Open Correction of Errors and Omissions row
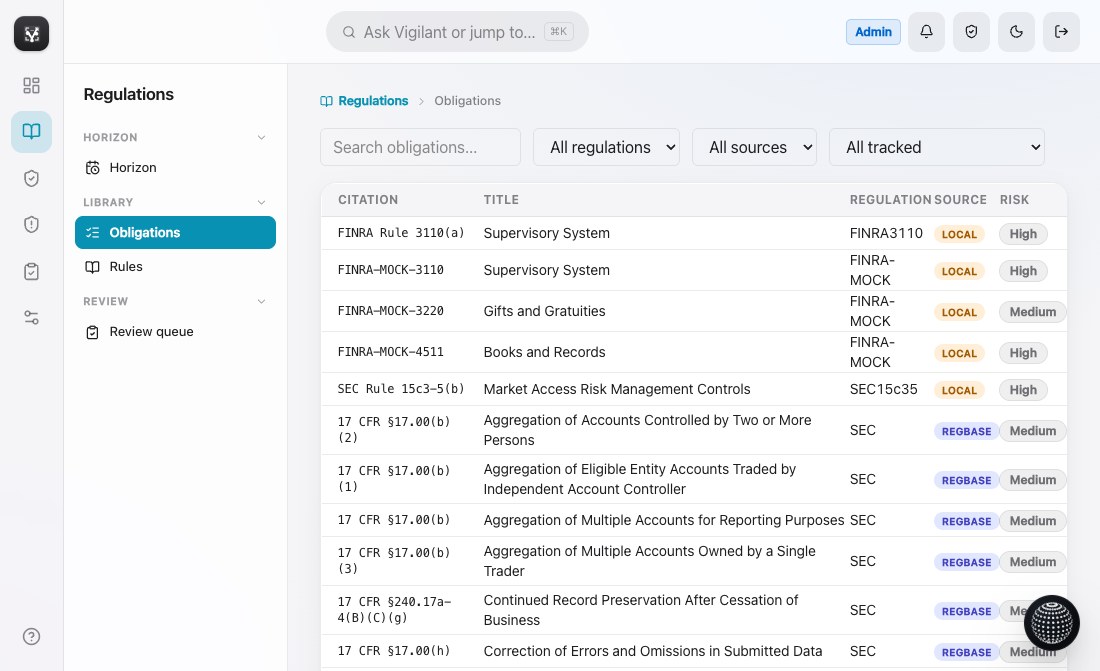The height and width of the screenshot is (671, 1100). click(652, 651)
